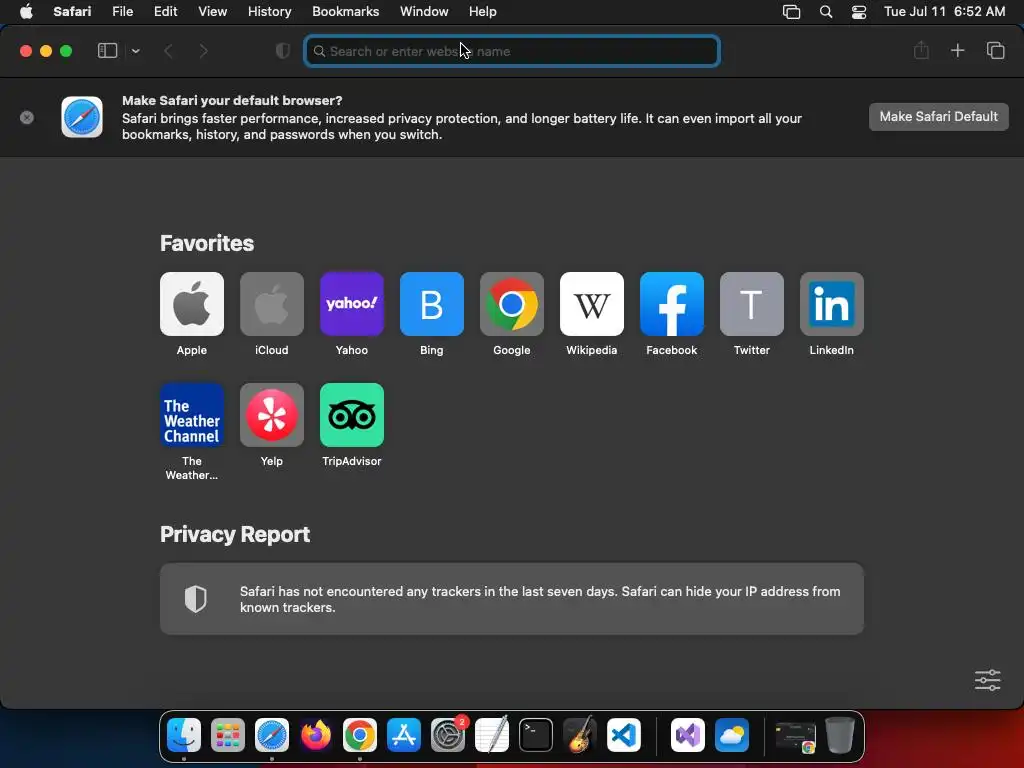This screenshot has height=768, width=1024.
Task: Open the privacy report shield in toolbar
Action: 282,51
